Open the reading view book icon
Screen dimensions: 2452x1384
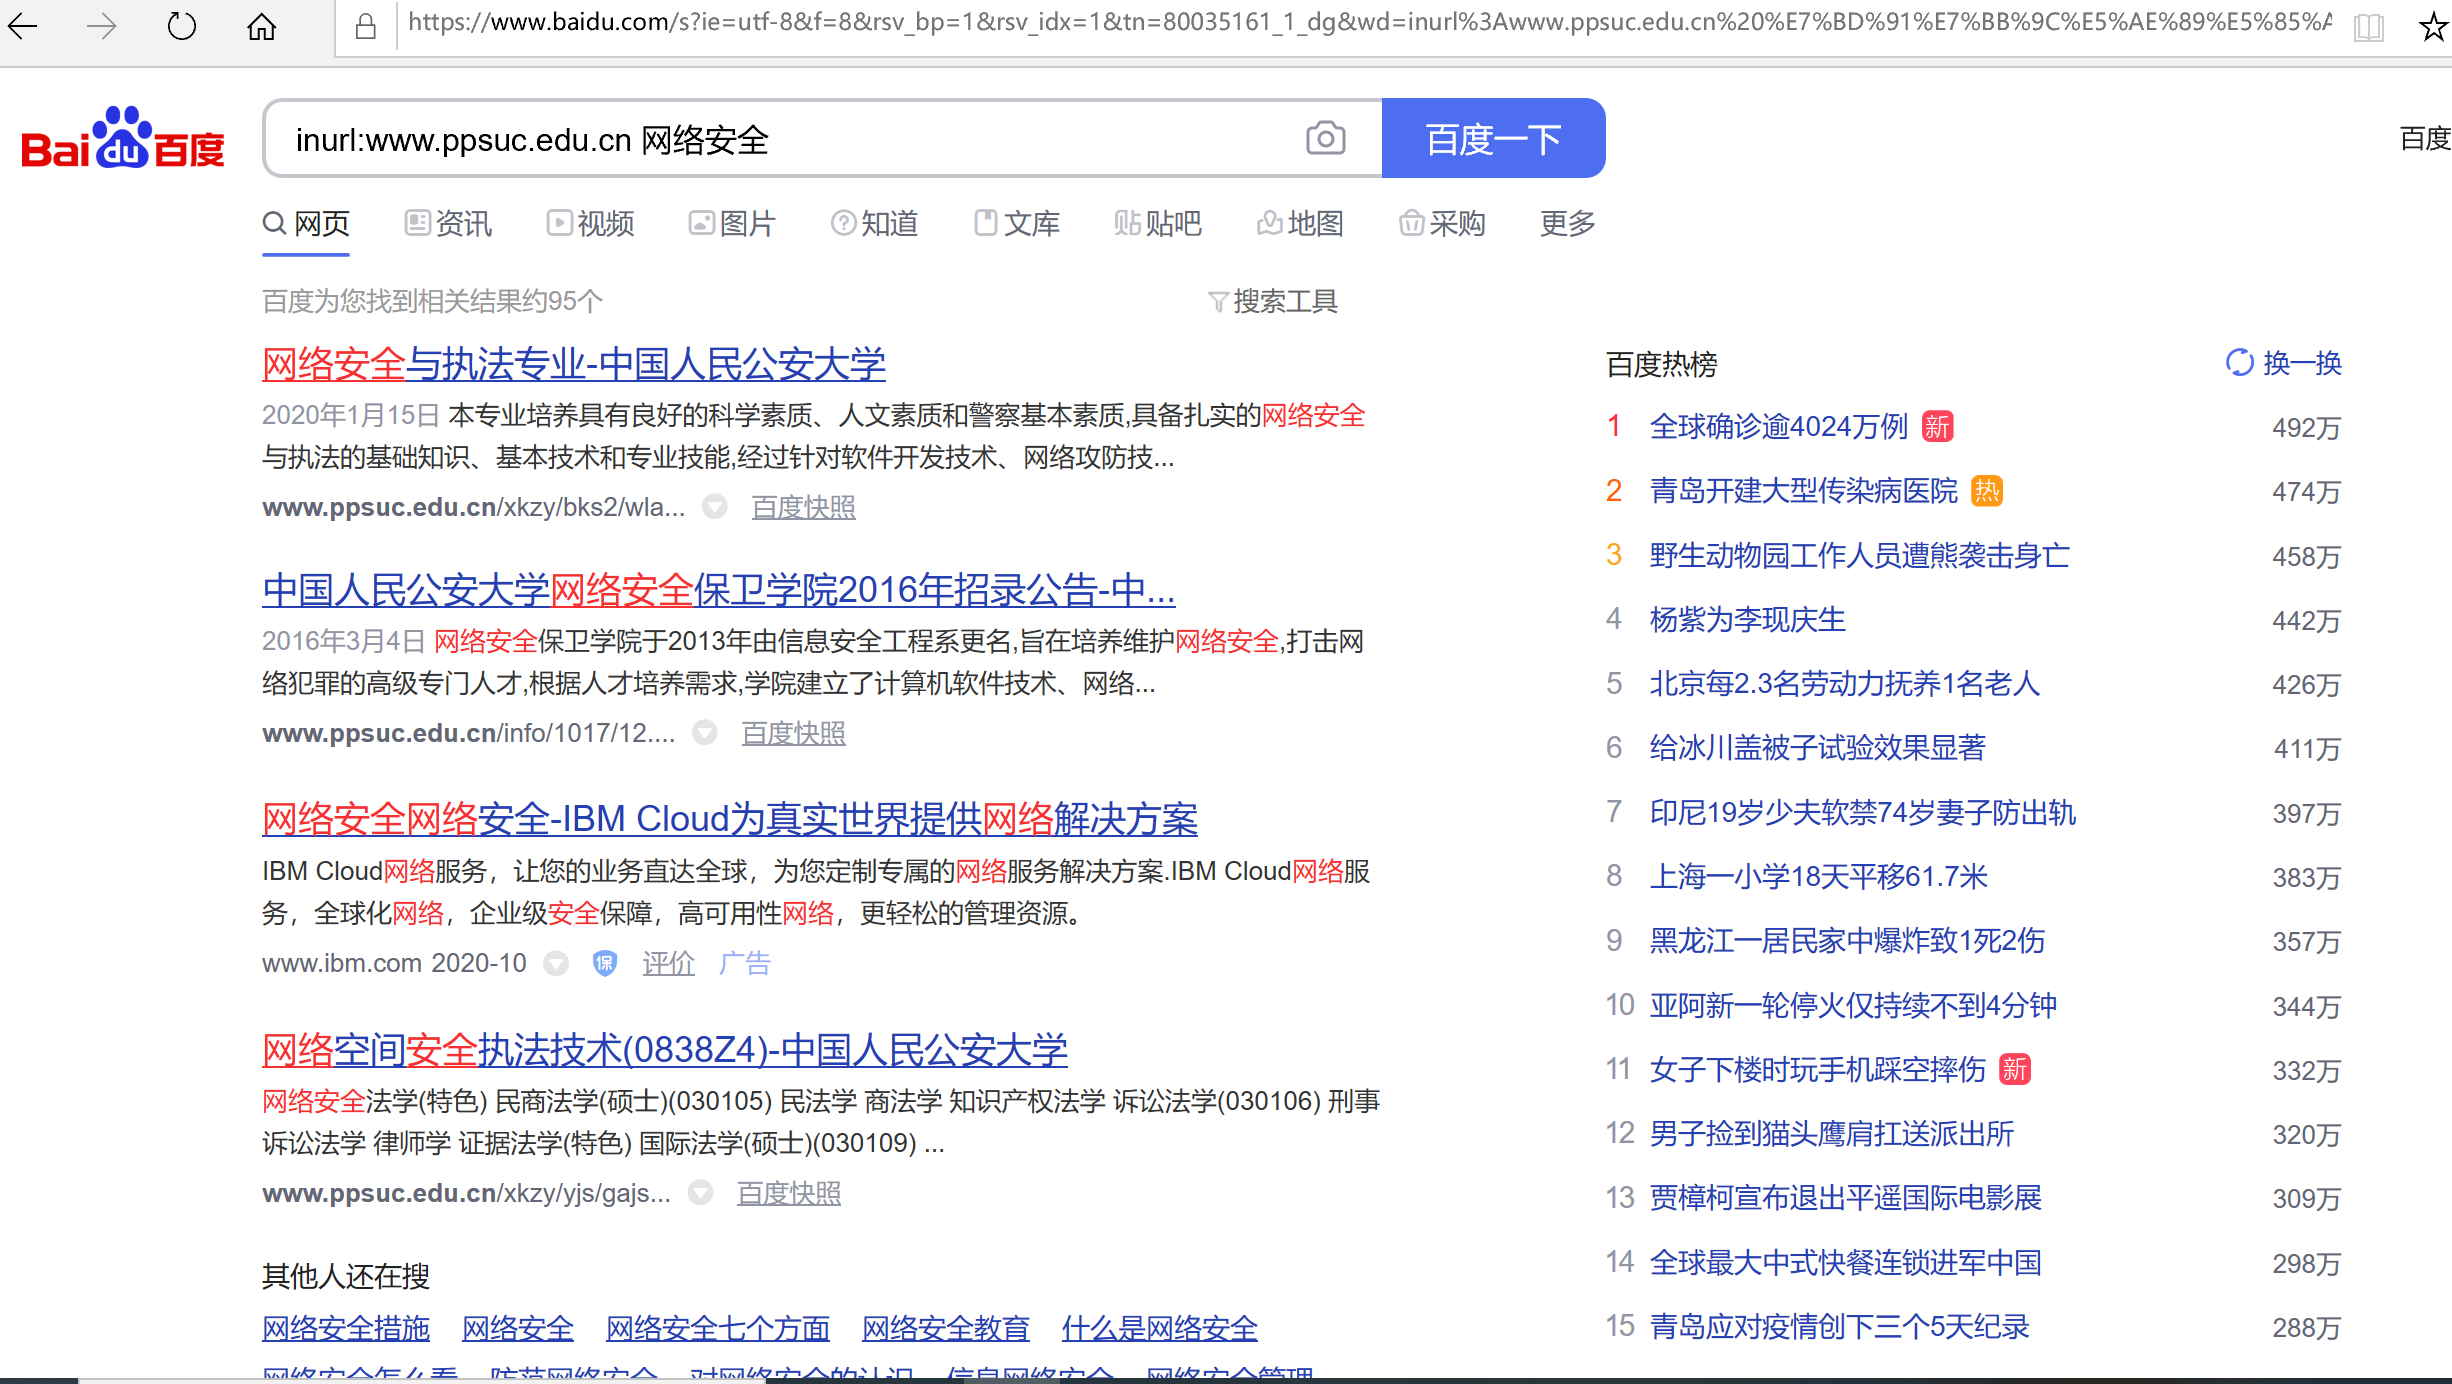tap(2369, 27)
